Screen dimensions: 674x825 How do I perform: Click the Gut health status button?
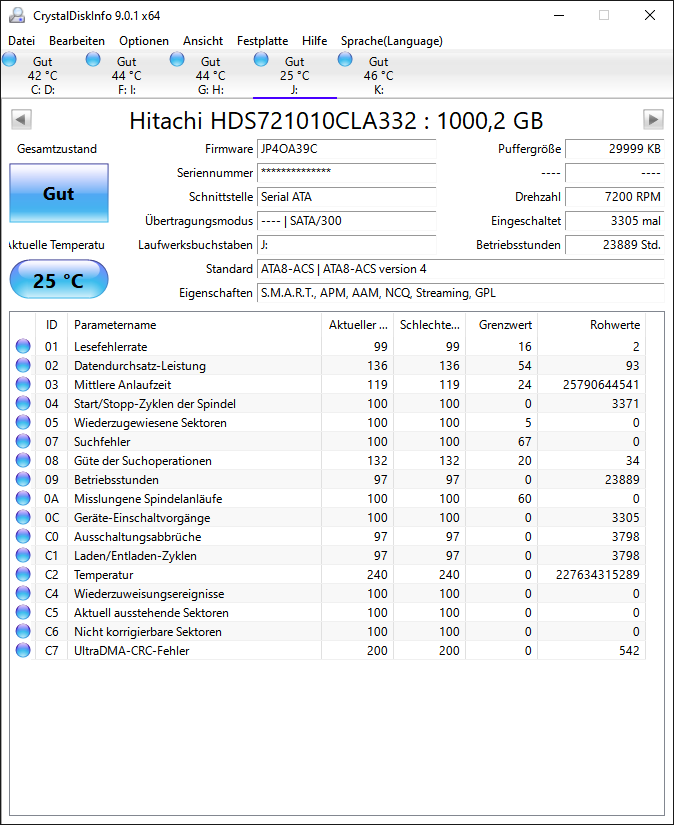[x=59, y=193]
